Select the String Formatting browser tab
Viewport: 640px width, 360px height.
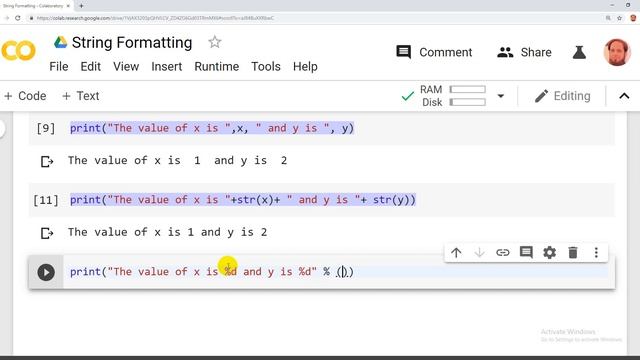(x=36, y=6)
